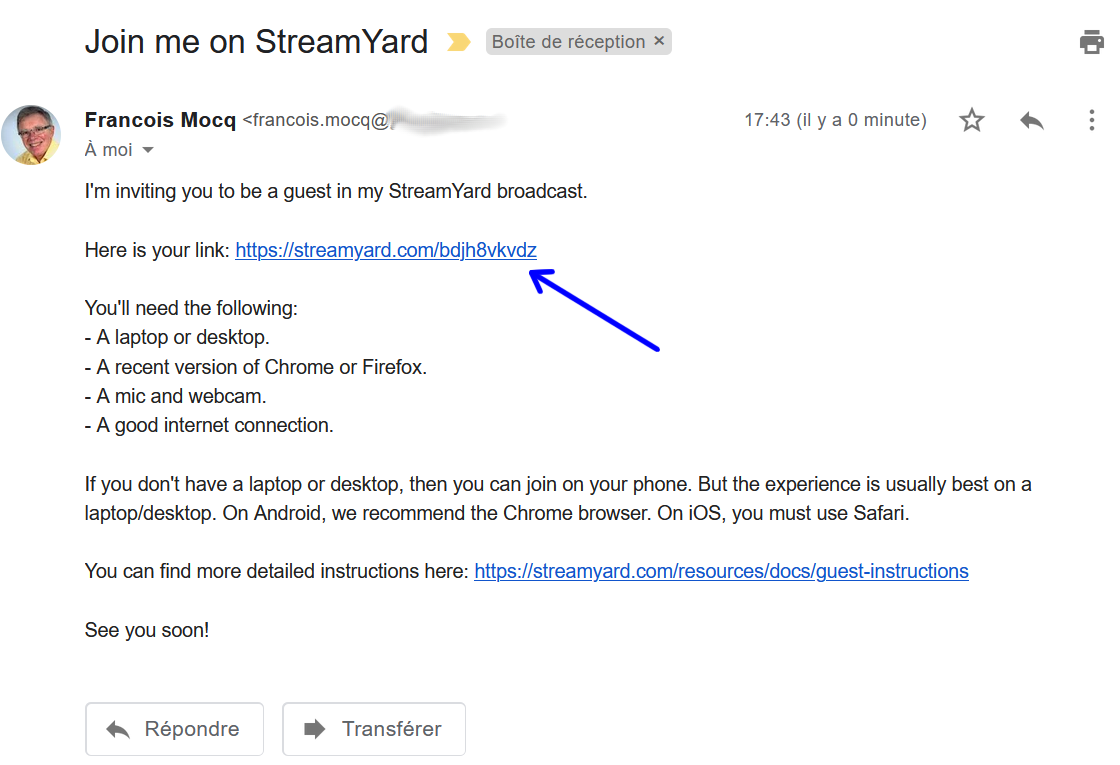Expand recipient details arrow next to À moi
1120x765 pixels.
coord(148,150)
